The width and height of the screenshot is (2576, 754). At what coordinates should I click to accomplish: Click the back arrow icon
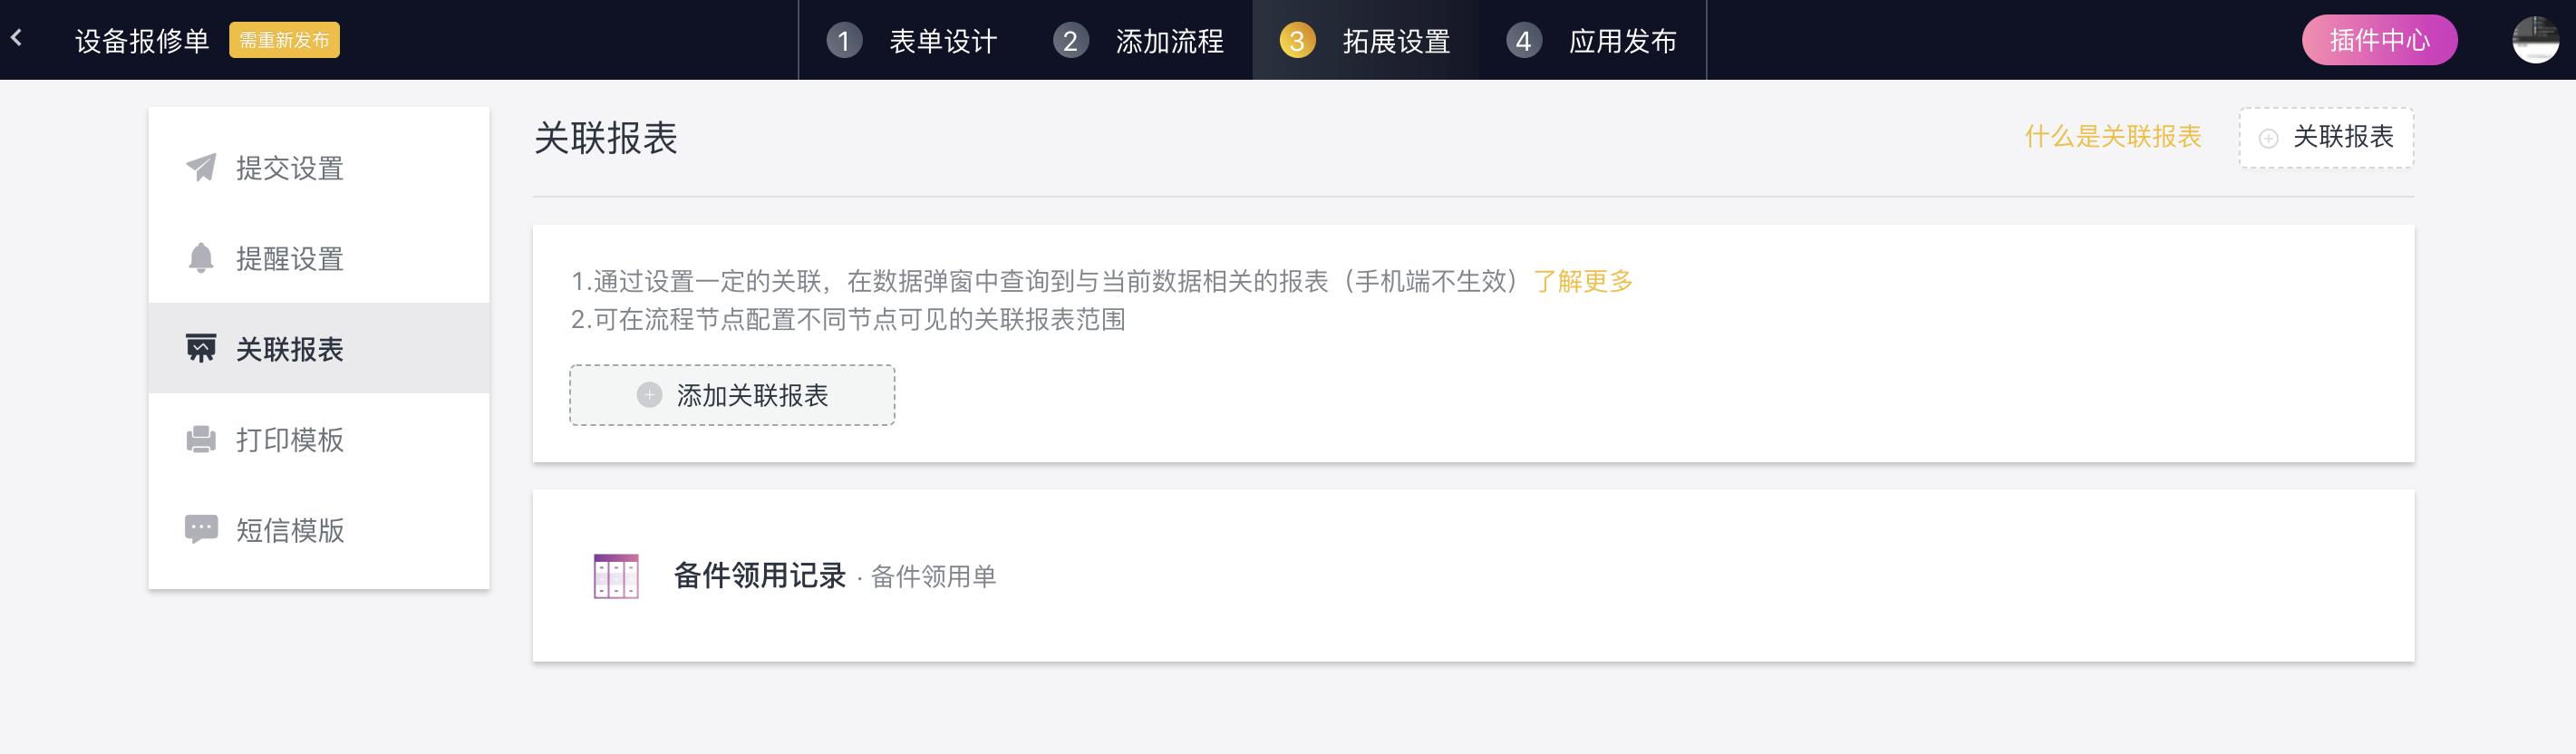[x=16, y=39]
